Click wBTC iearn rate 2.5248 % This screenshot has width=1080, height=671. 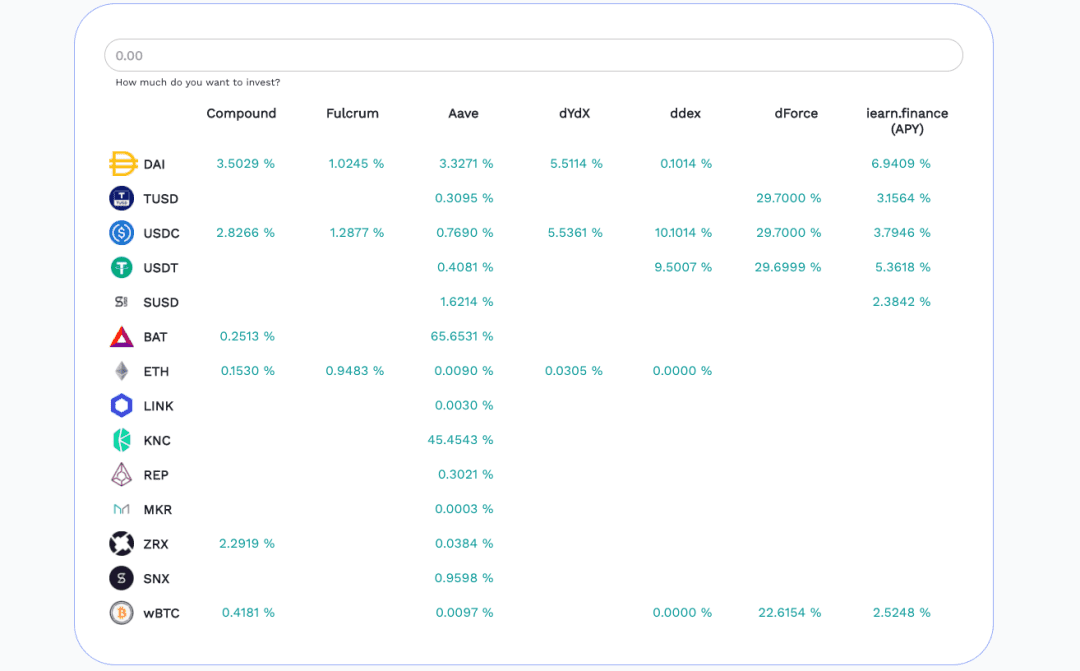pyautogui.click(x=902, y=612)
